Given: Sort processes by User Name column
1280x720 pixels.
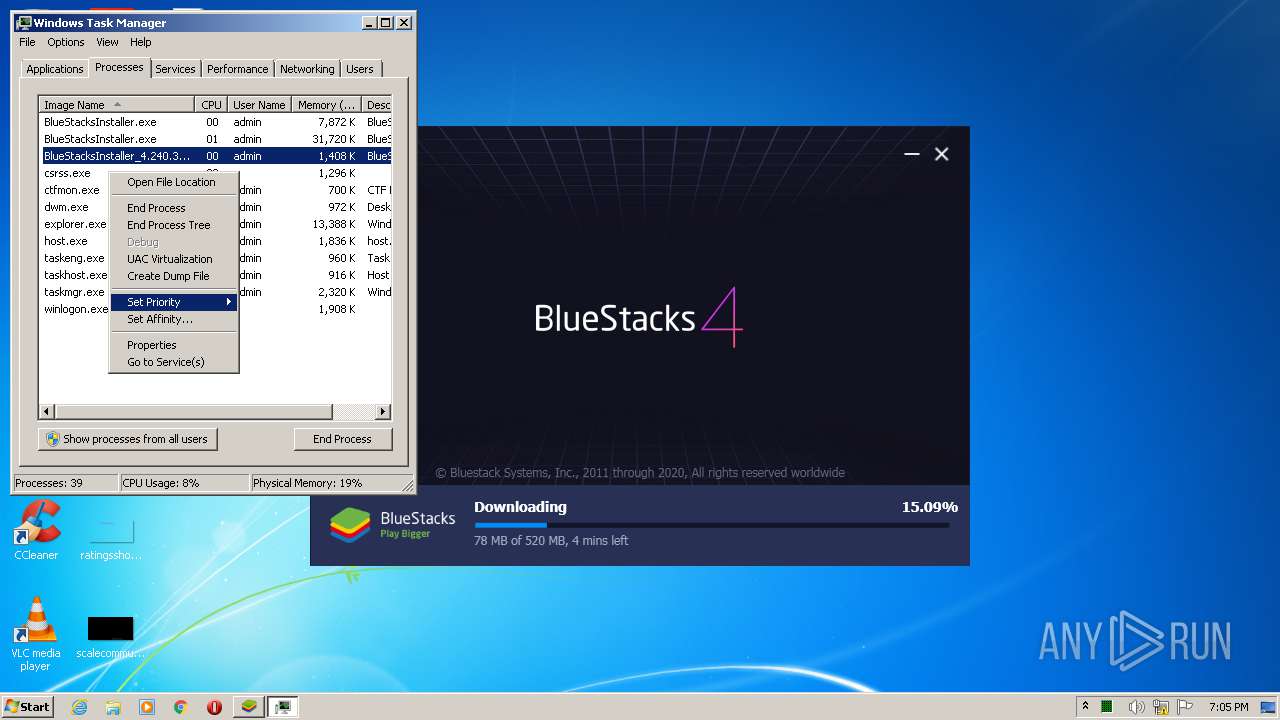Looking at the screenshot, I should coord(259,105).
